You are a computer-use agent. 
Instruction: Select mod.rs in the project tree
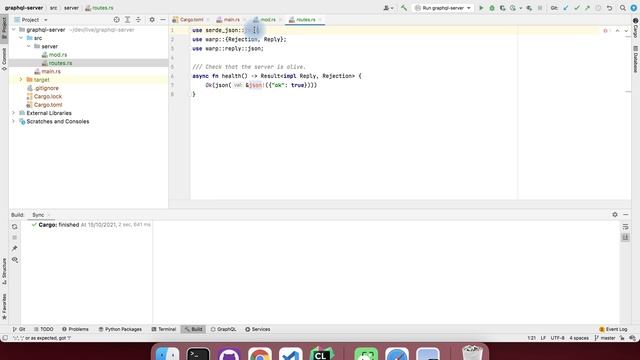click(58, 55)
